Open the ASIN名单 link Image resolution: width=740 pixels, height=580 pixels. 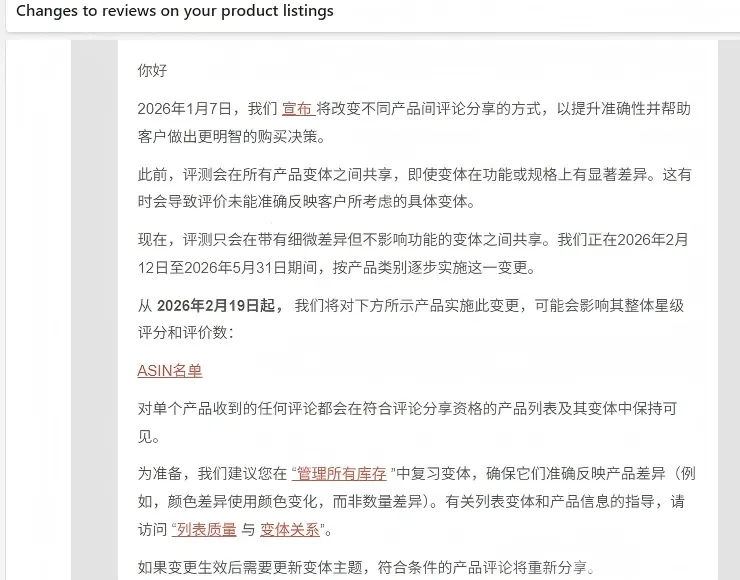click(170, 371)
